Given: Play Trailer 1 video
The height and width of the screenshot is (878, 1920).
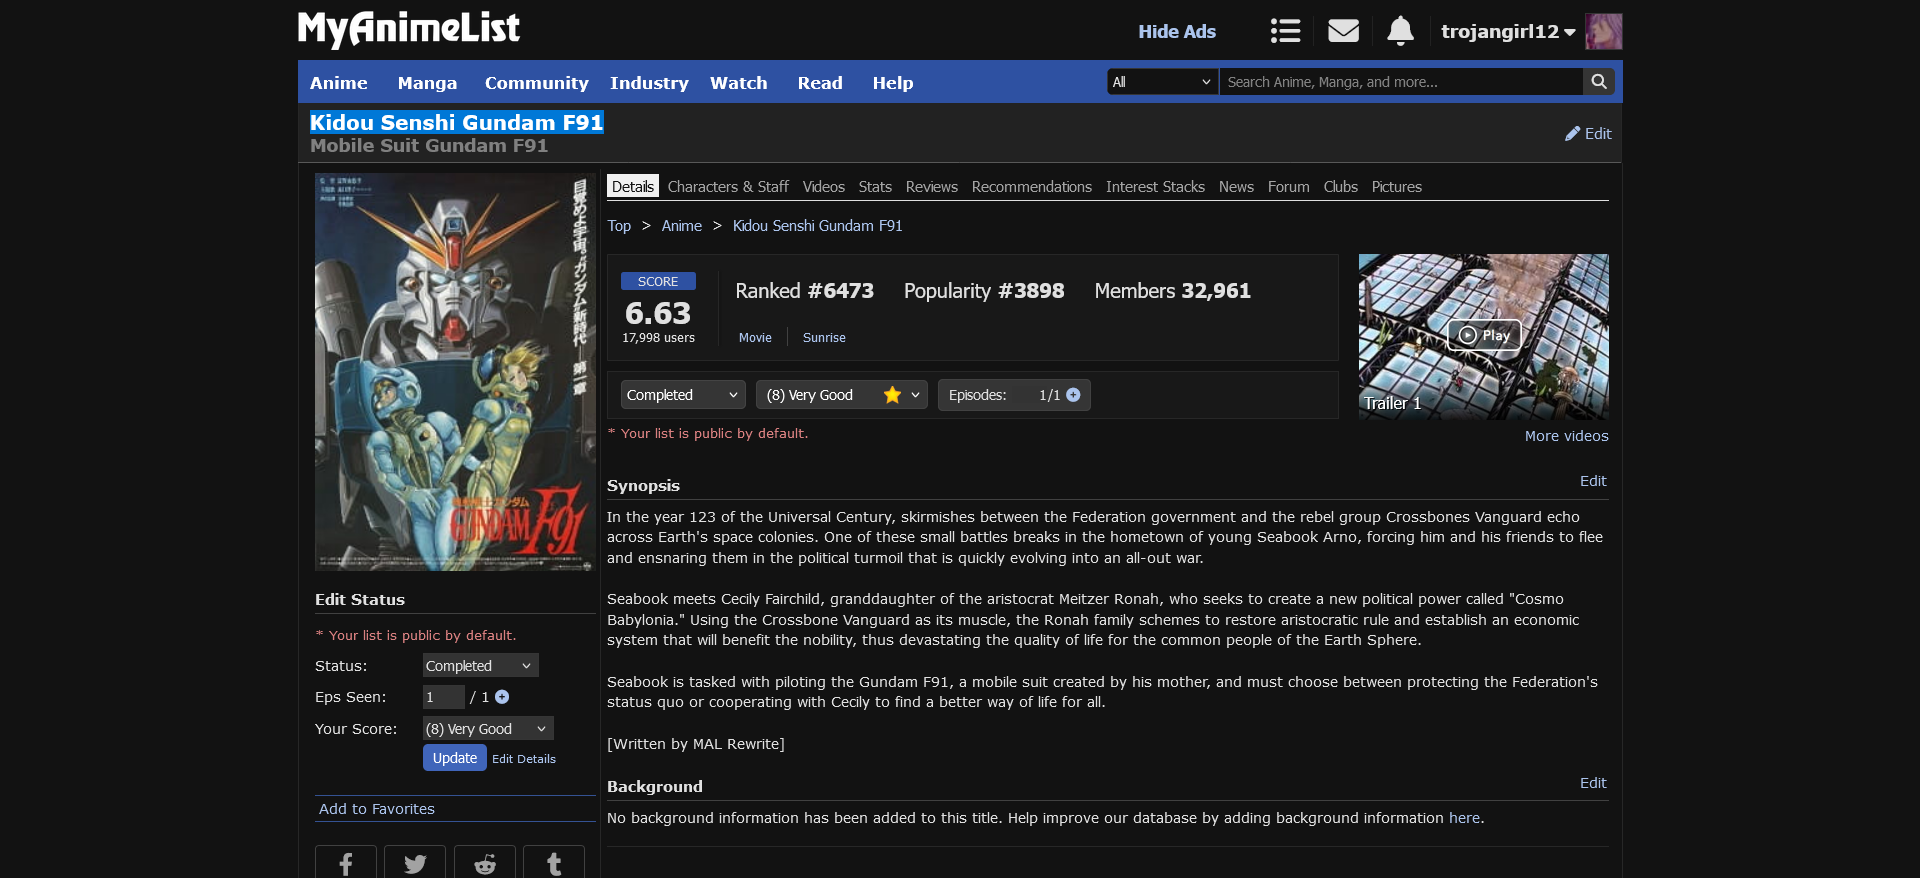Looking at the screenshot, I should [x=1484, y=336].
